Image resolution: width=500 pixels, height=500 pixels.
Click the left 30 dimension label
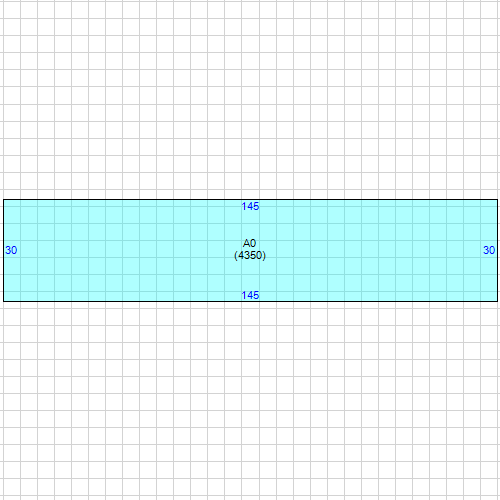pos(11,250)
